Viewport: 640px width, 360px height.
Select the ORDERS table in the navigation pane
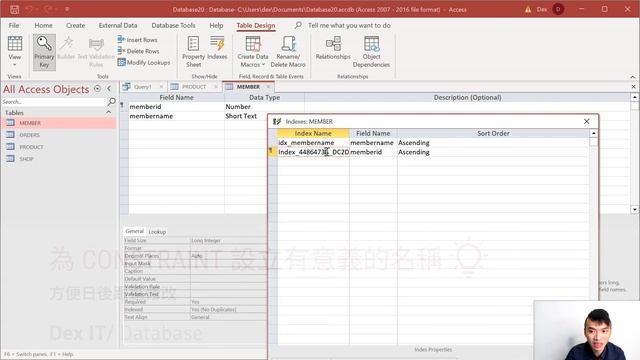[x=58, y=135]
